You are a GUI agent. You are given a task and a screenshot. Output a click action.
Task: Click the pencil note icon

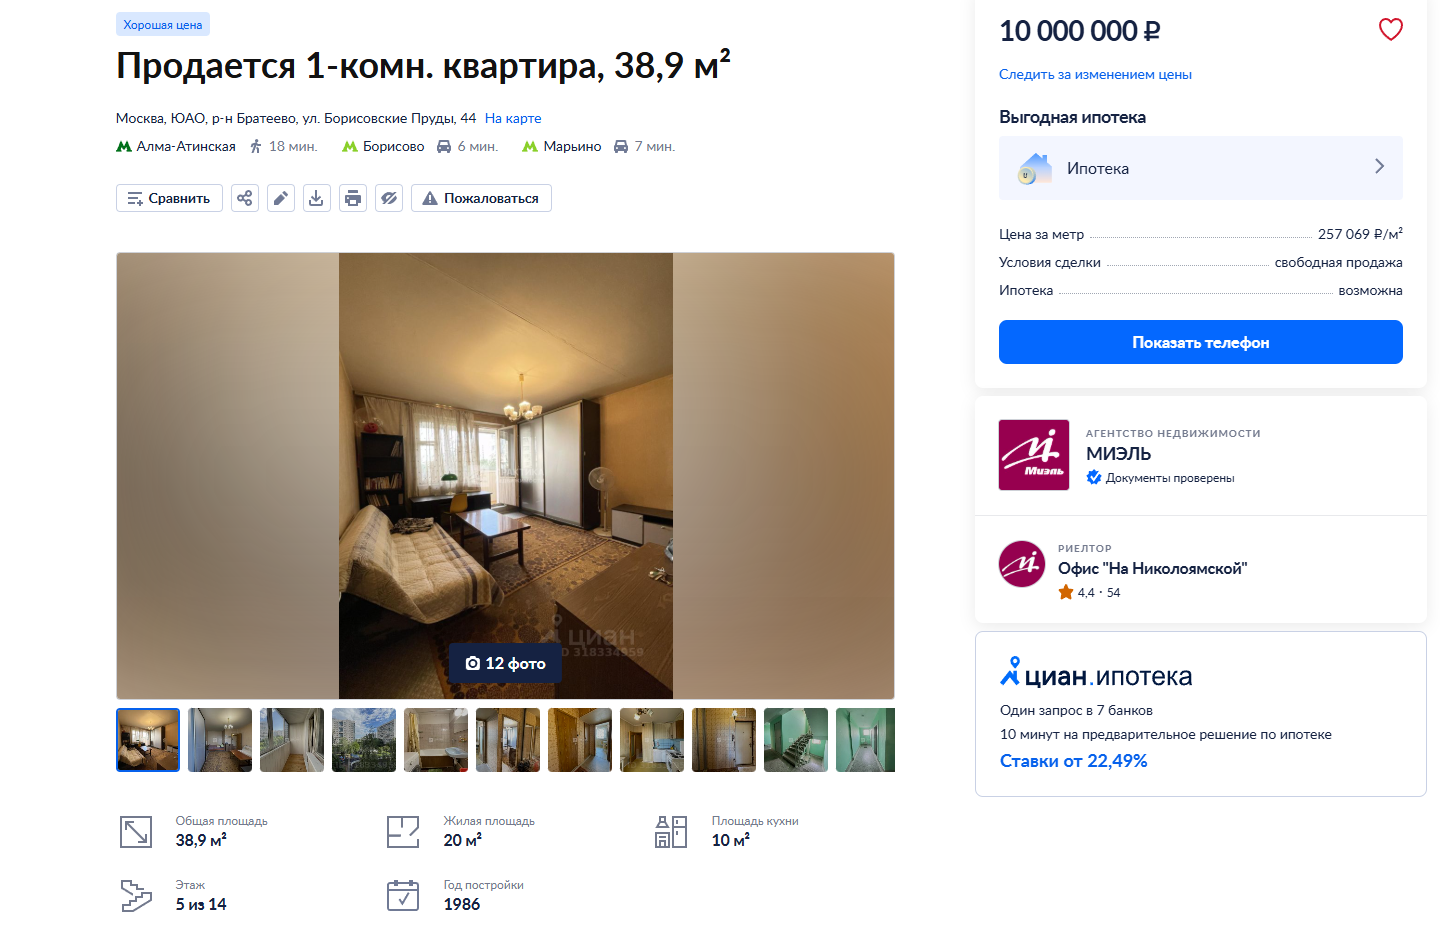point(281,198)
